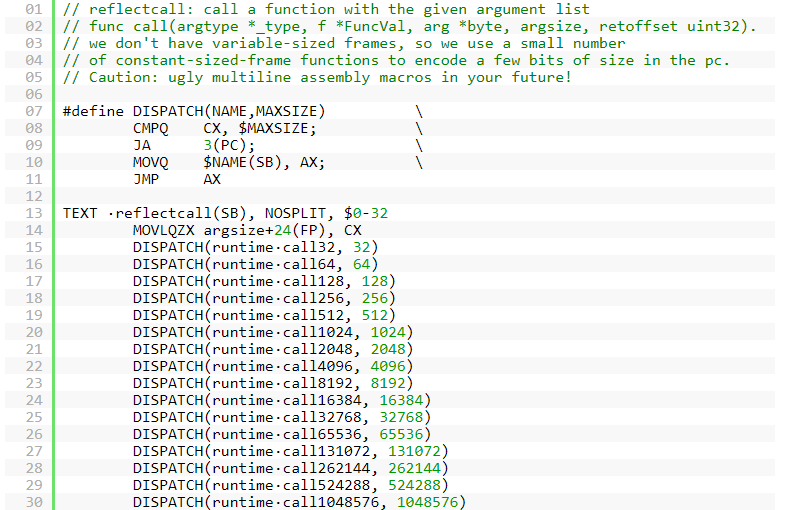Click the green number 1048576 on line 30

point(427,502)
